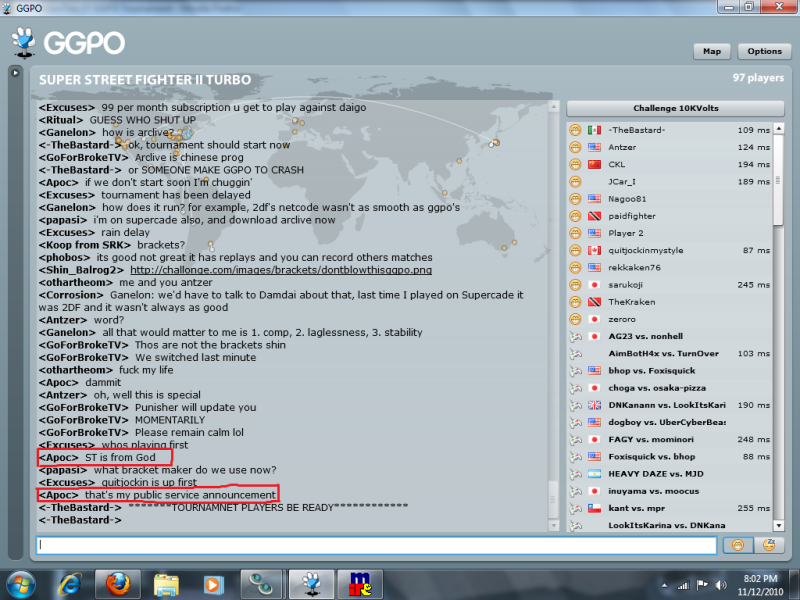This screenshot has height=600, width=800.
Task: Select player Nagoo81 in the player list
Action: coord(669,199)
